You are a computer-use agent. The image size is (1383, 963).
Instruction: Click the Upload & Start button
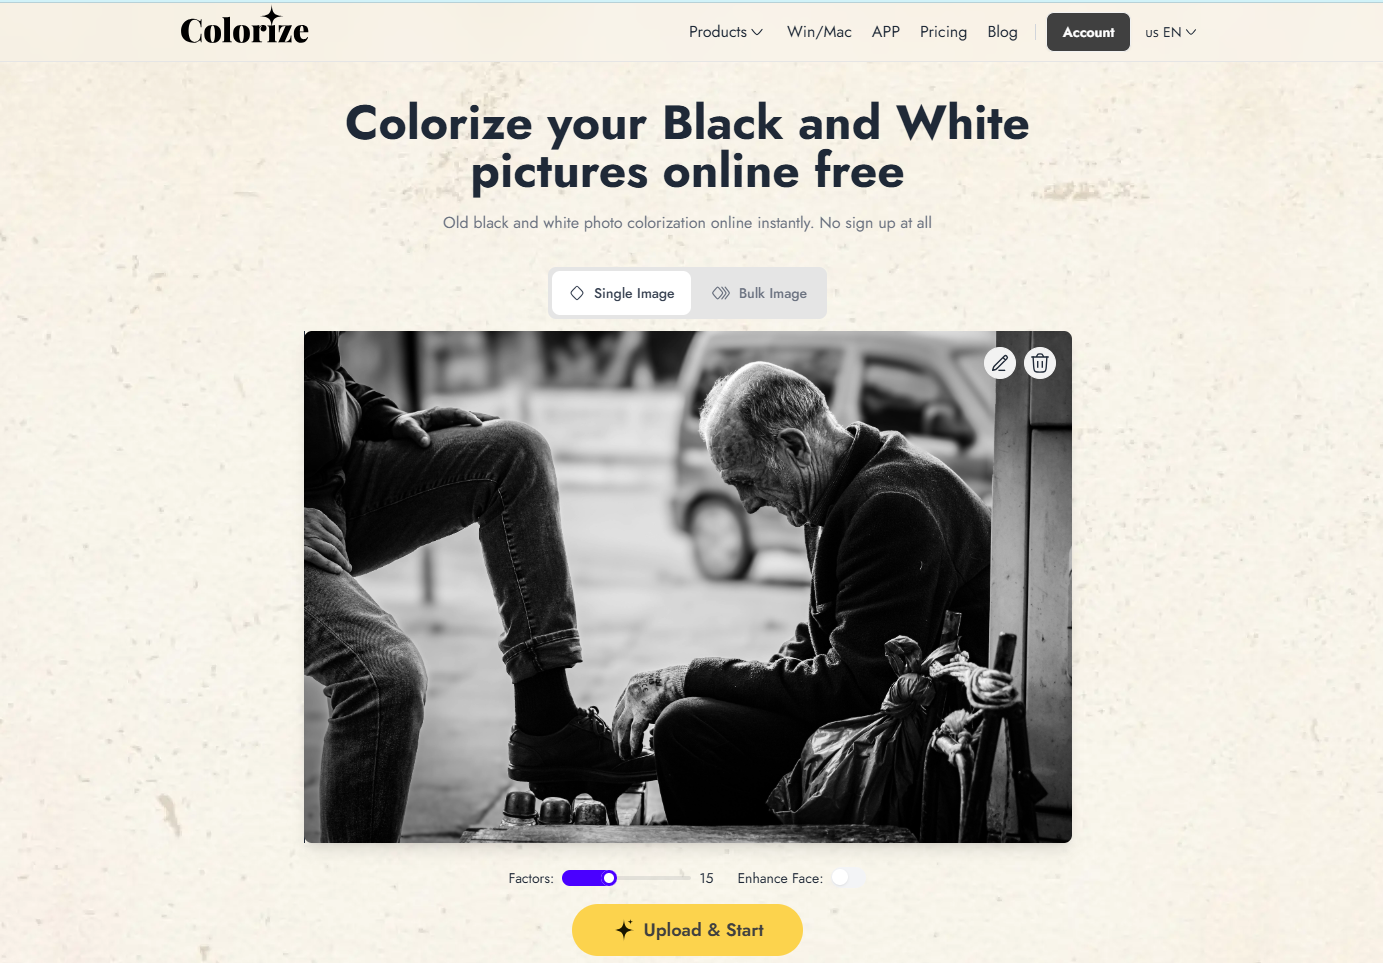click(687, 930)
